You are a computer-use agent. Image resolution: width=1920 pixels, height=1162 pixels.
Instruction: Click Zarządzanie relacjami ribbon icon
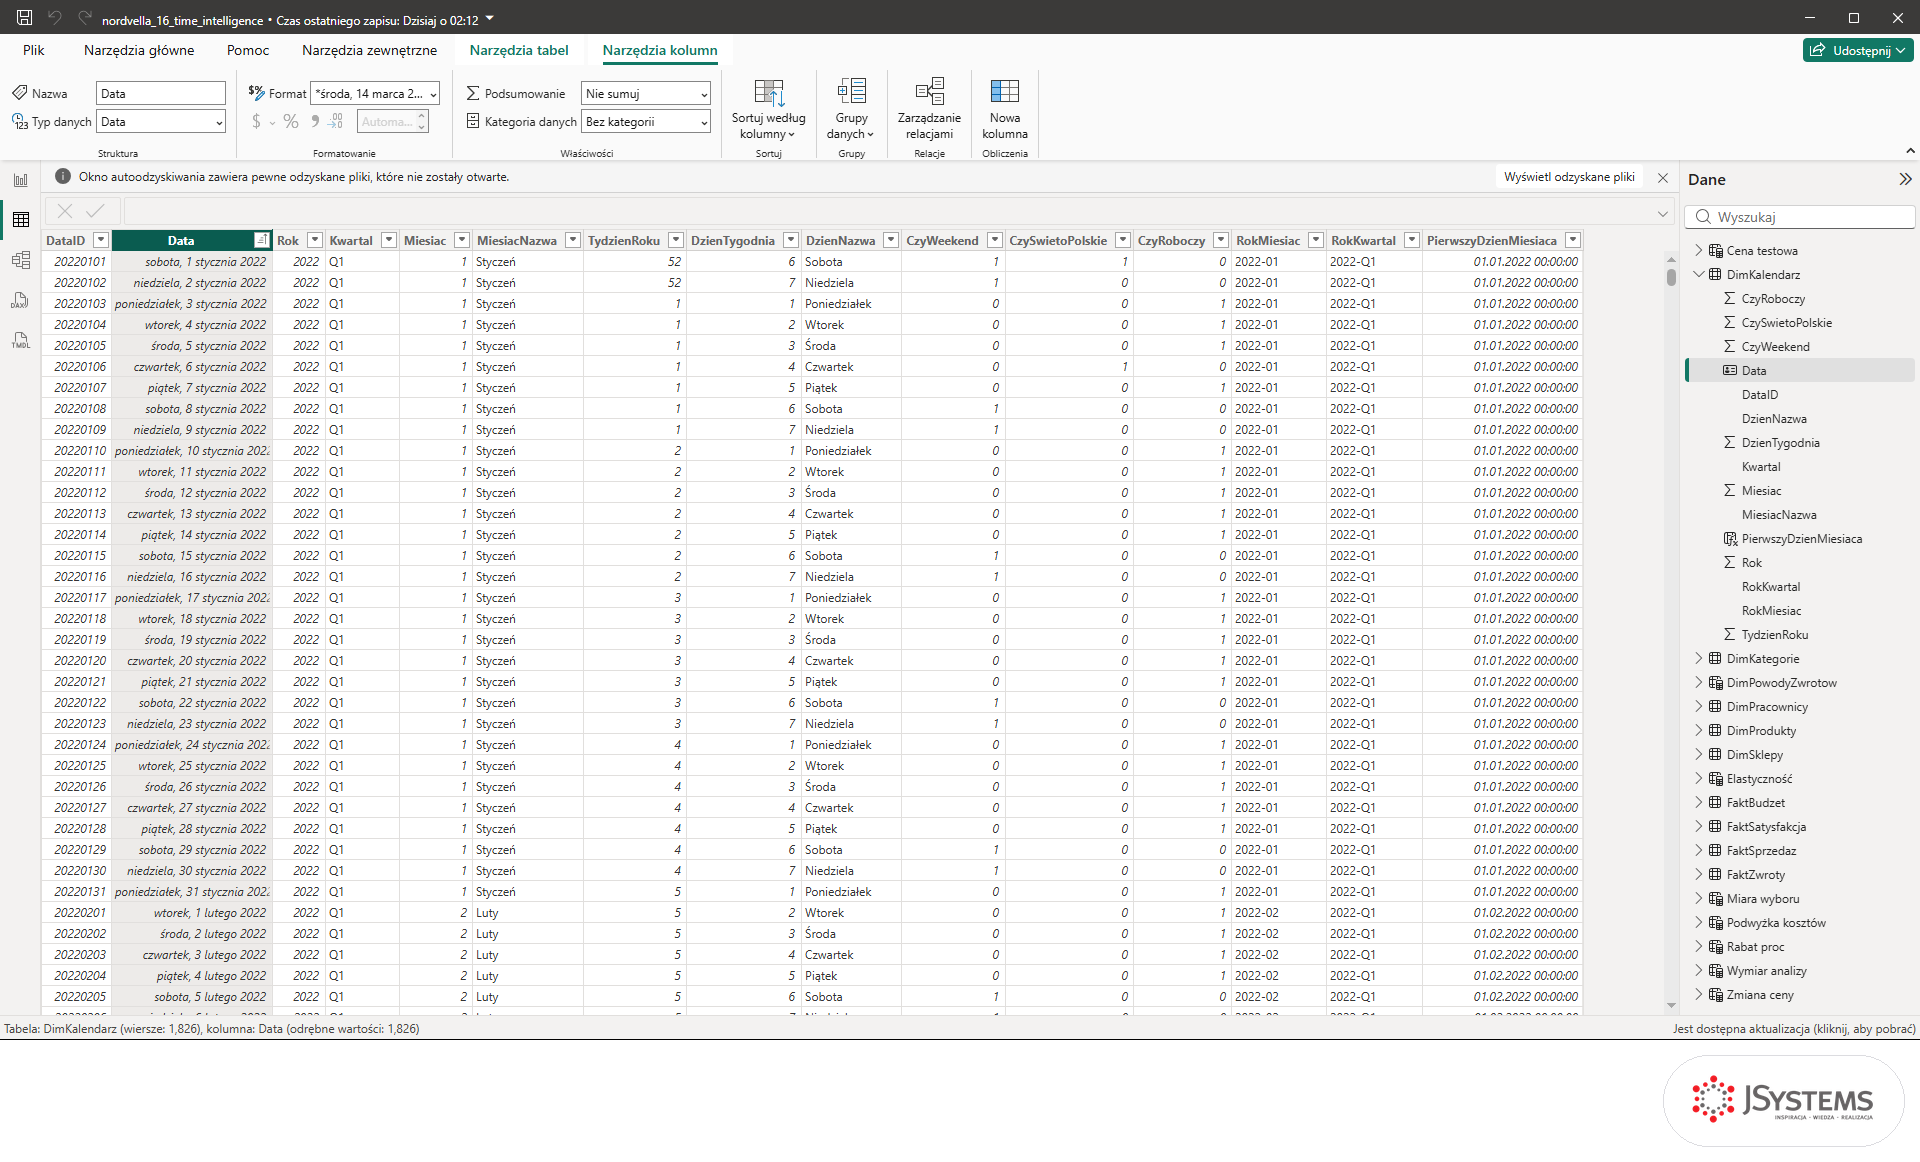[x=929, y=91]
